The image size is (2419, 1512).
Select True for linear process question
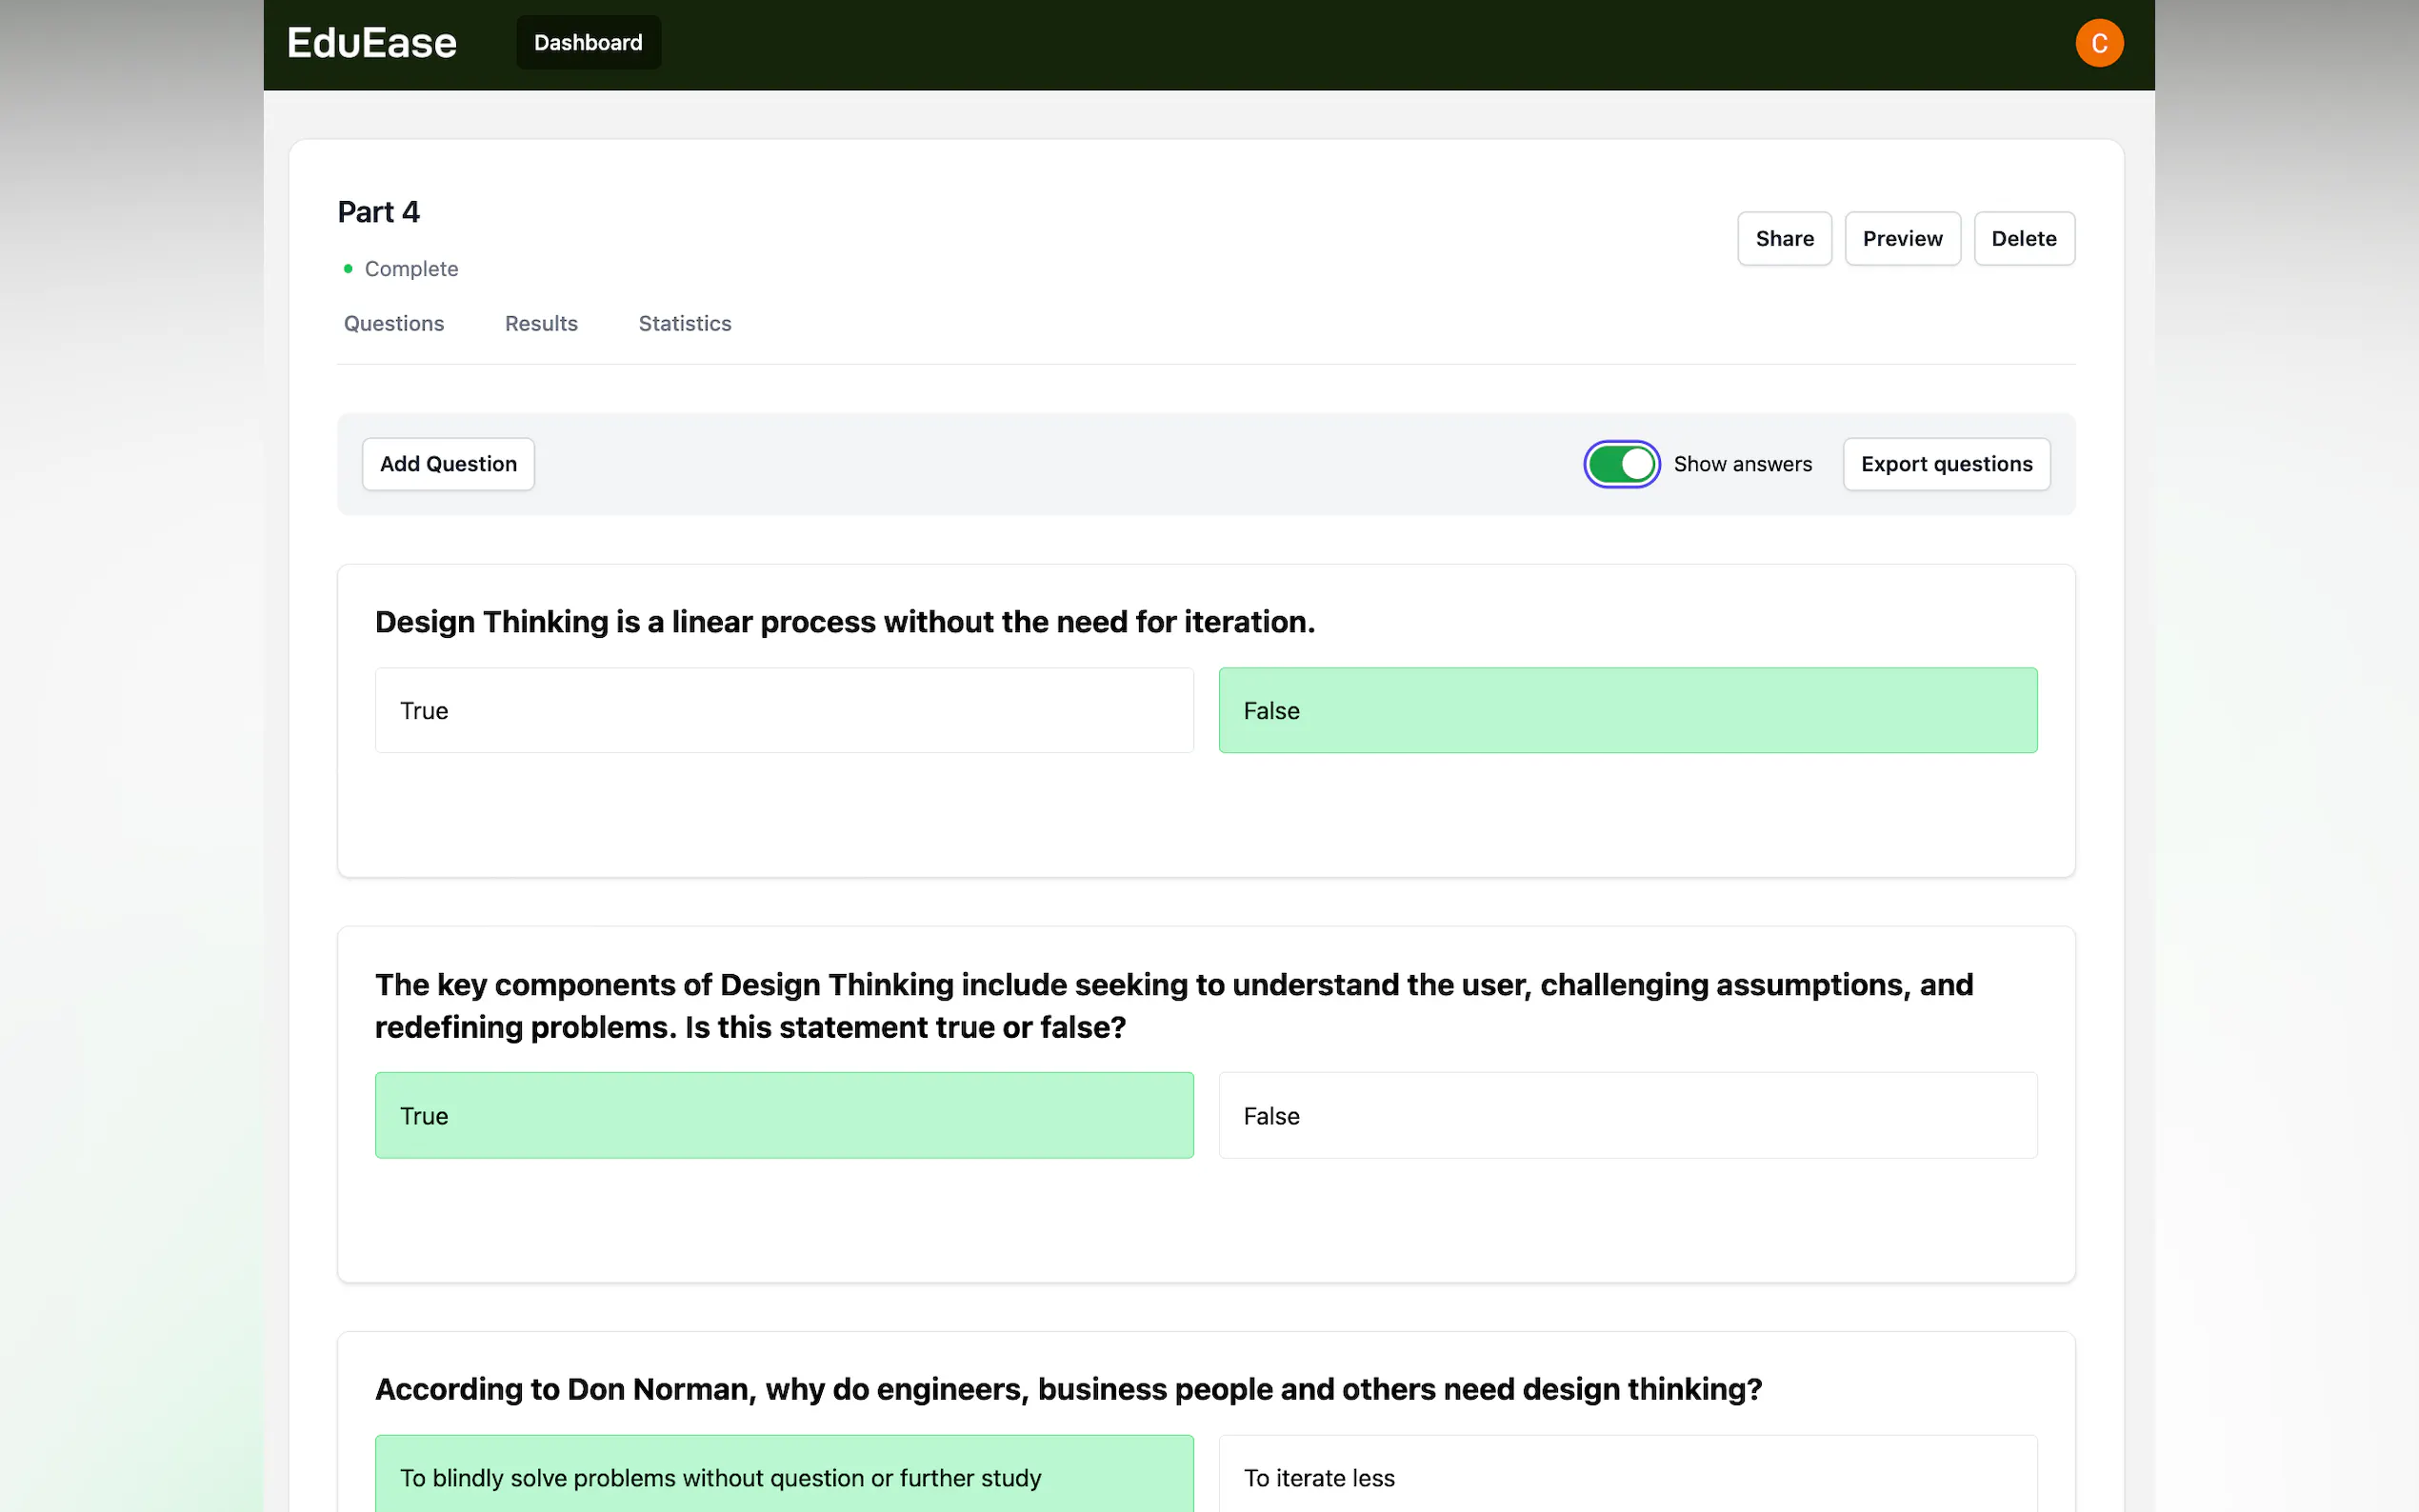coord(784,710)
